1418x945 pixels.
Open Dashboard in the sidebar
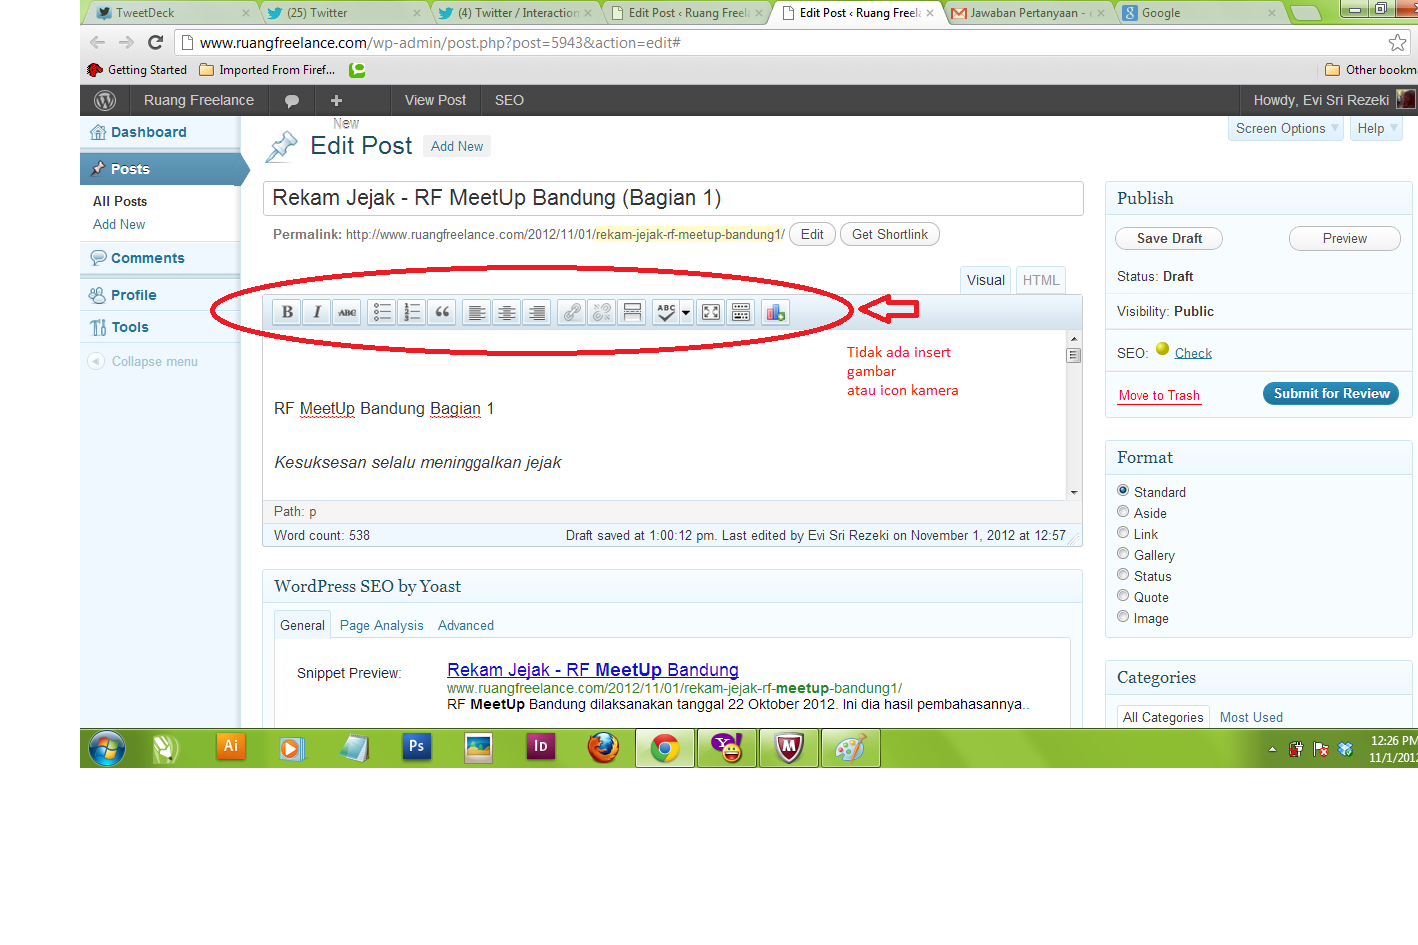(148, 132)
